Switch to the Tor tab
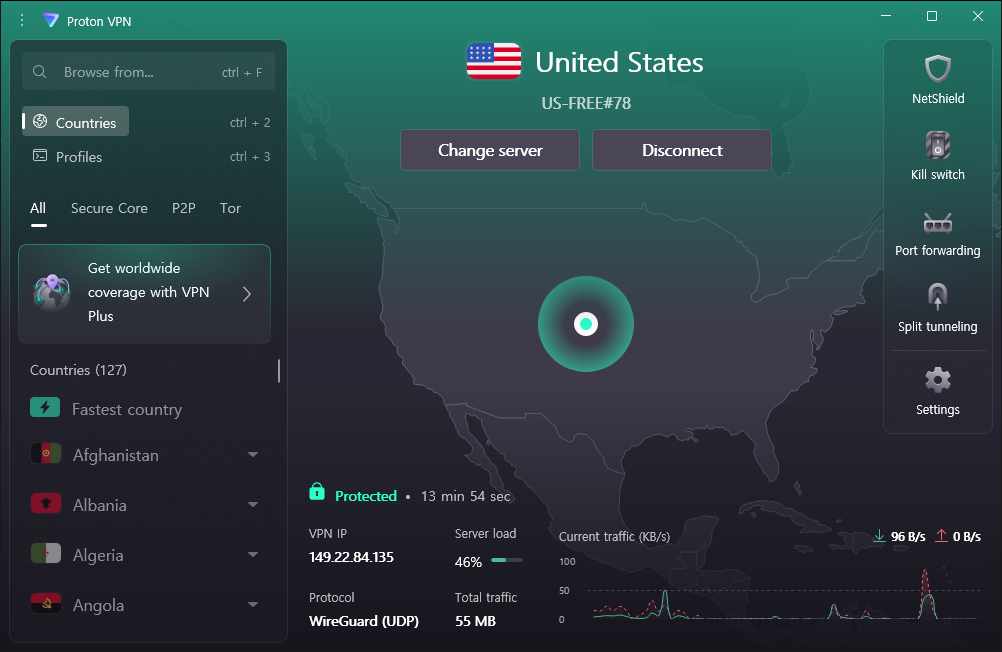This screenshot has height=652, width=1002. [230, 208]
